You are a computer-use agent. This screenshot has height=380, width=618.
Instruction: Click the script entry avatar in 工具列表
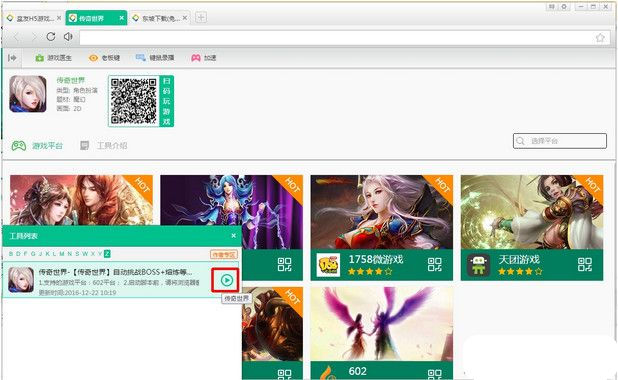[21, 279]
